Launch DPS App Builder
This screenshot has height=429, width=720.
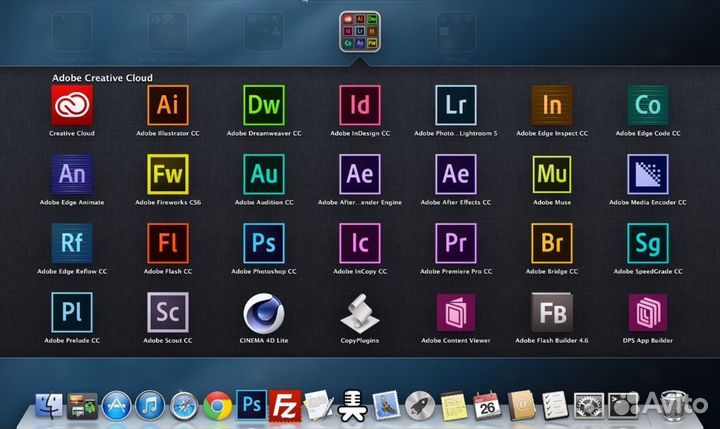tap(648, 313)
